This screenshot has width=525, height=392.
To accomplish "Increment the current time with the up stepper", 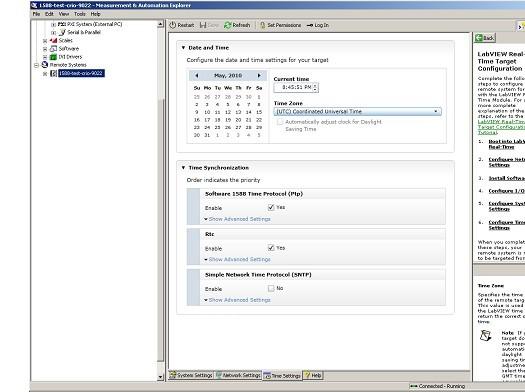I will coord(315,85).
